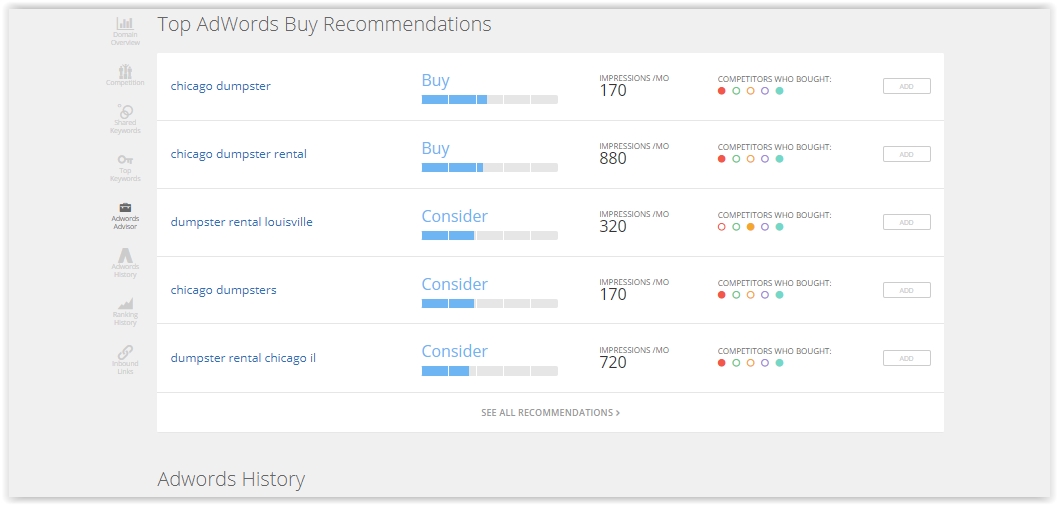Add chicago dumpster rental keyword
The height and width of the screenshot is (505, 1058).
pos(906,154)
